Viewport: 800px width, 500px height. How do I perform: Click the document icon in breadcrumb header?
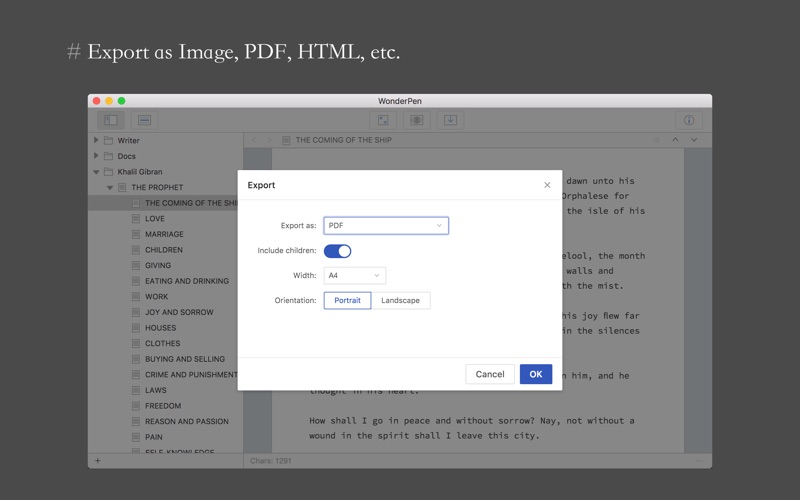pos(286,140)
